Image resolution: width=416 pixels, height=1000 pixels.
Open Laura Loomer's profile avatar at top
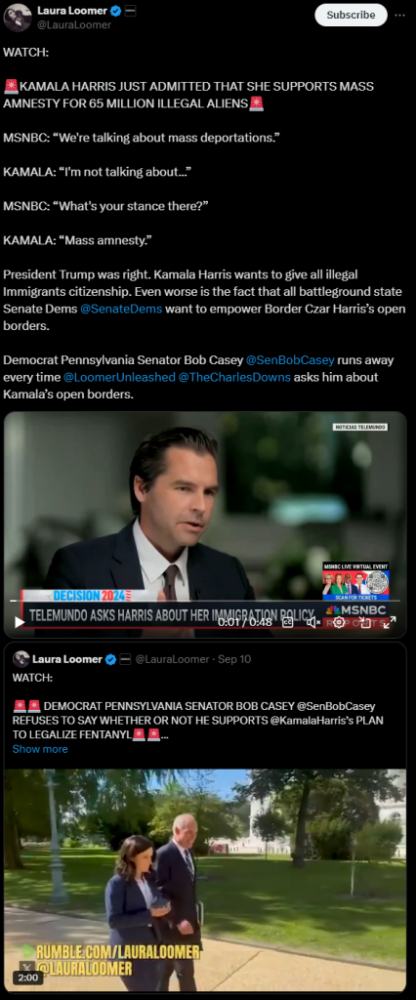point(17,17)
